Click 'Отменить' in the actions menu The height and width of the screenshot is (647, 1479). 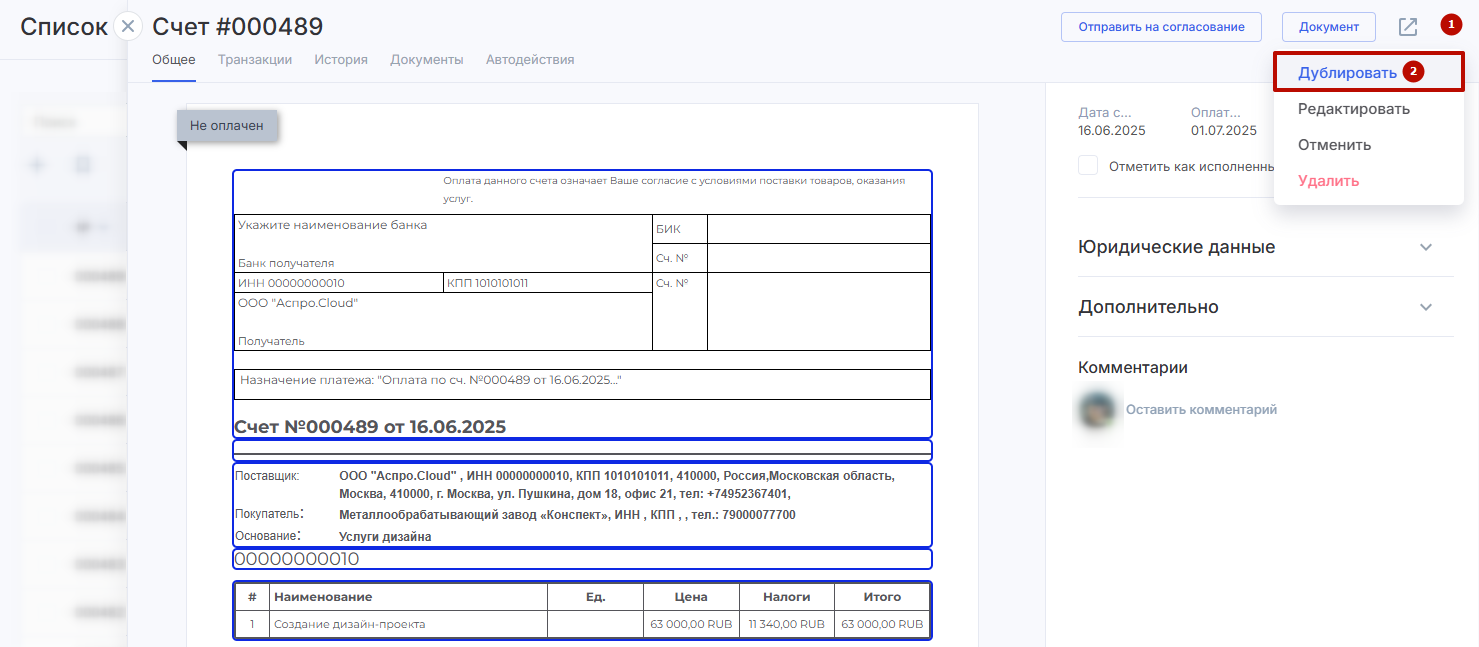(x=1334, y=145)
